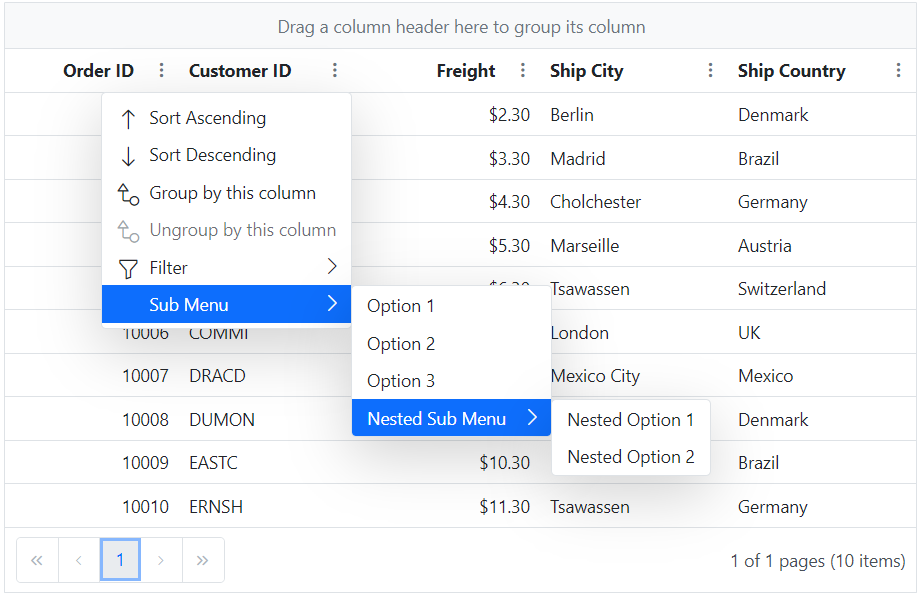Image resolution: width=920 pixels, height=595 pixels.
Task: Click the pager summary text
Action: click(x=818, y=560)
